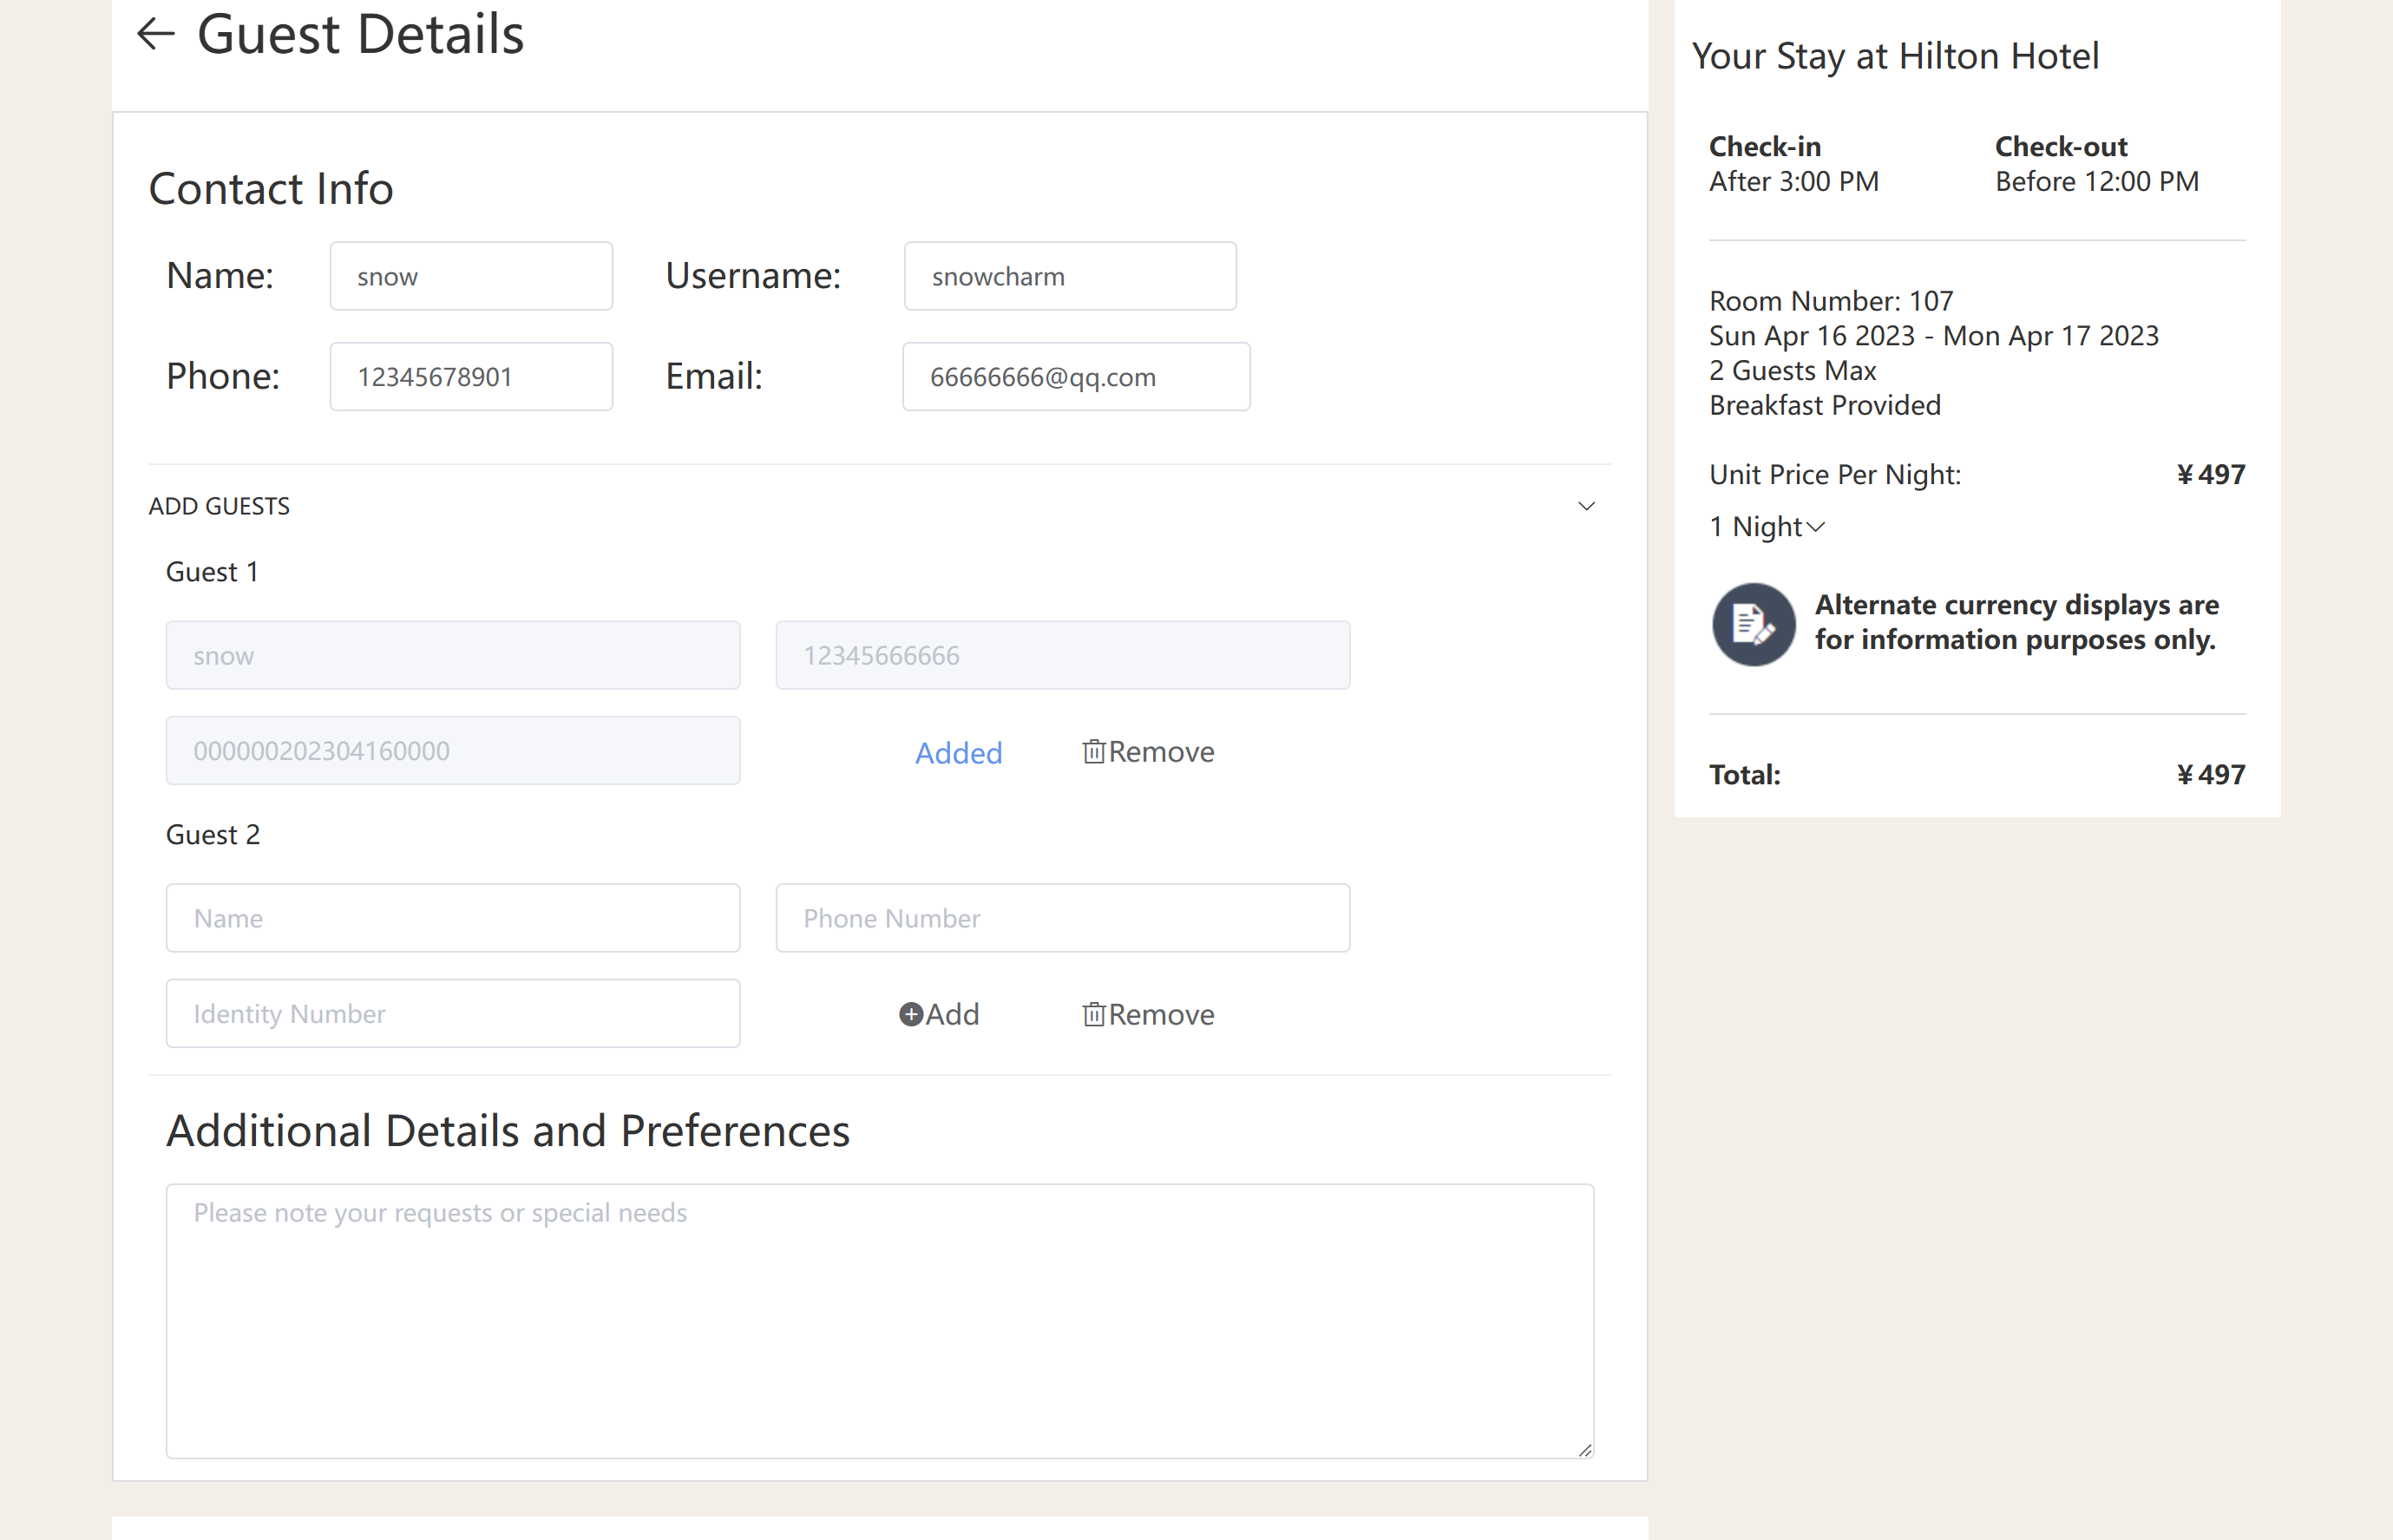
Task: Focus the Guest 2 Name field
Action: [453, 918]
